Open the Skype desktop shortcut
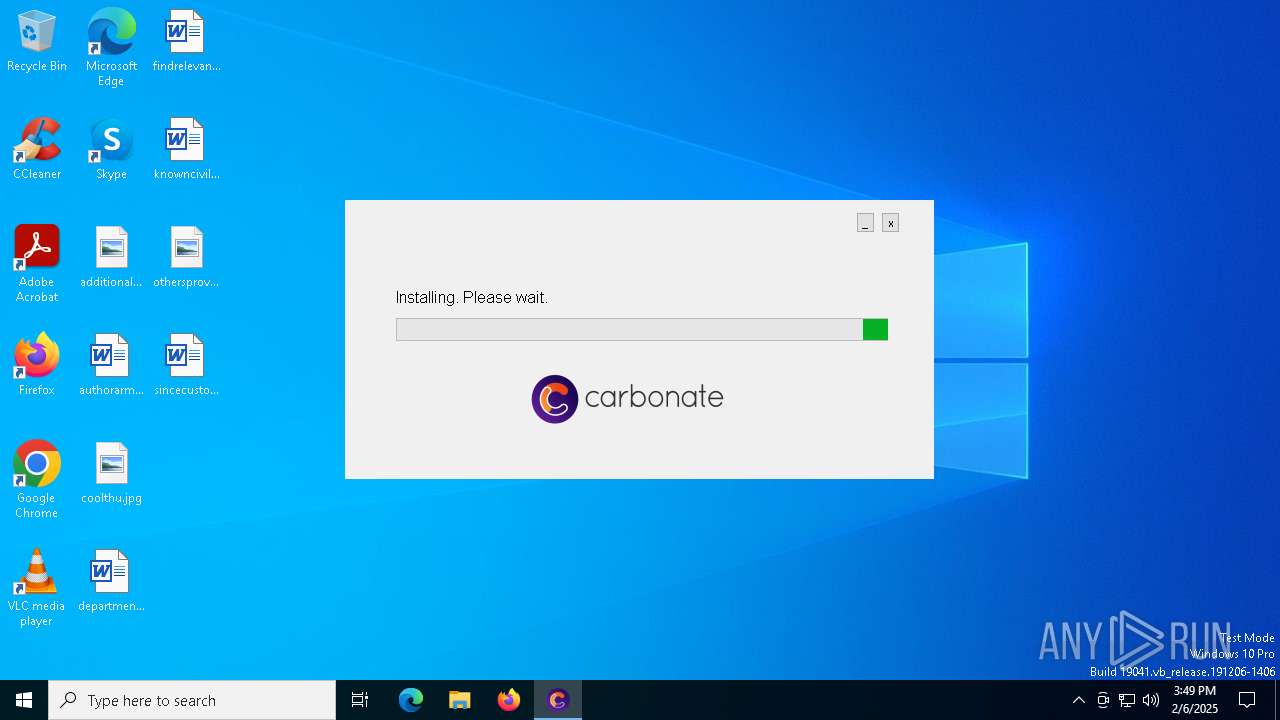 (x=111, y=150)
